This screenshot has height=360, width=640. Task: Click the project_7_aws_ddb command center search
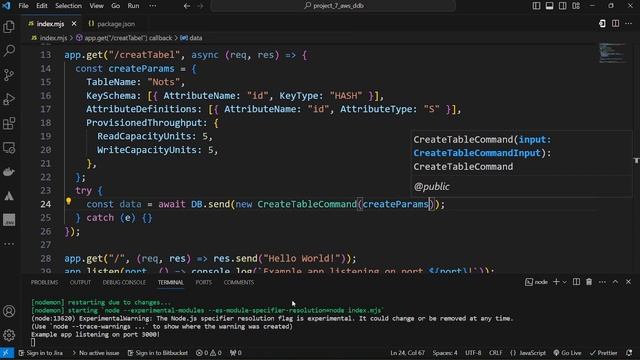point(333,6)
